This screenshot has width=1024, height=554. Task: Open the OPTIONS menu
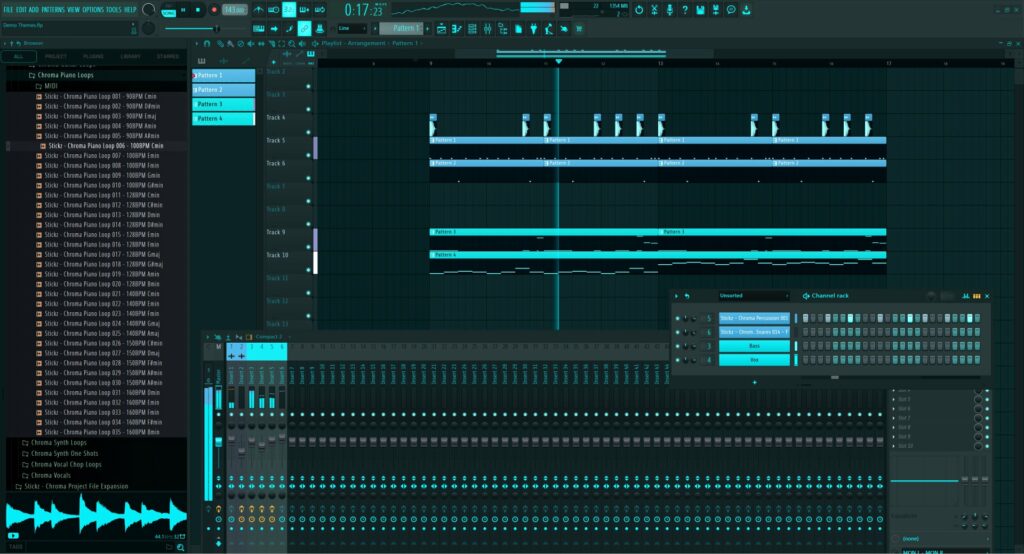(93, 10)
